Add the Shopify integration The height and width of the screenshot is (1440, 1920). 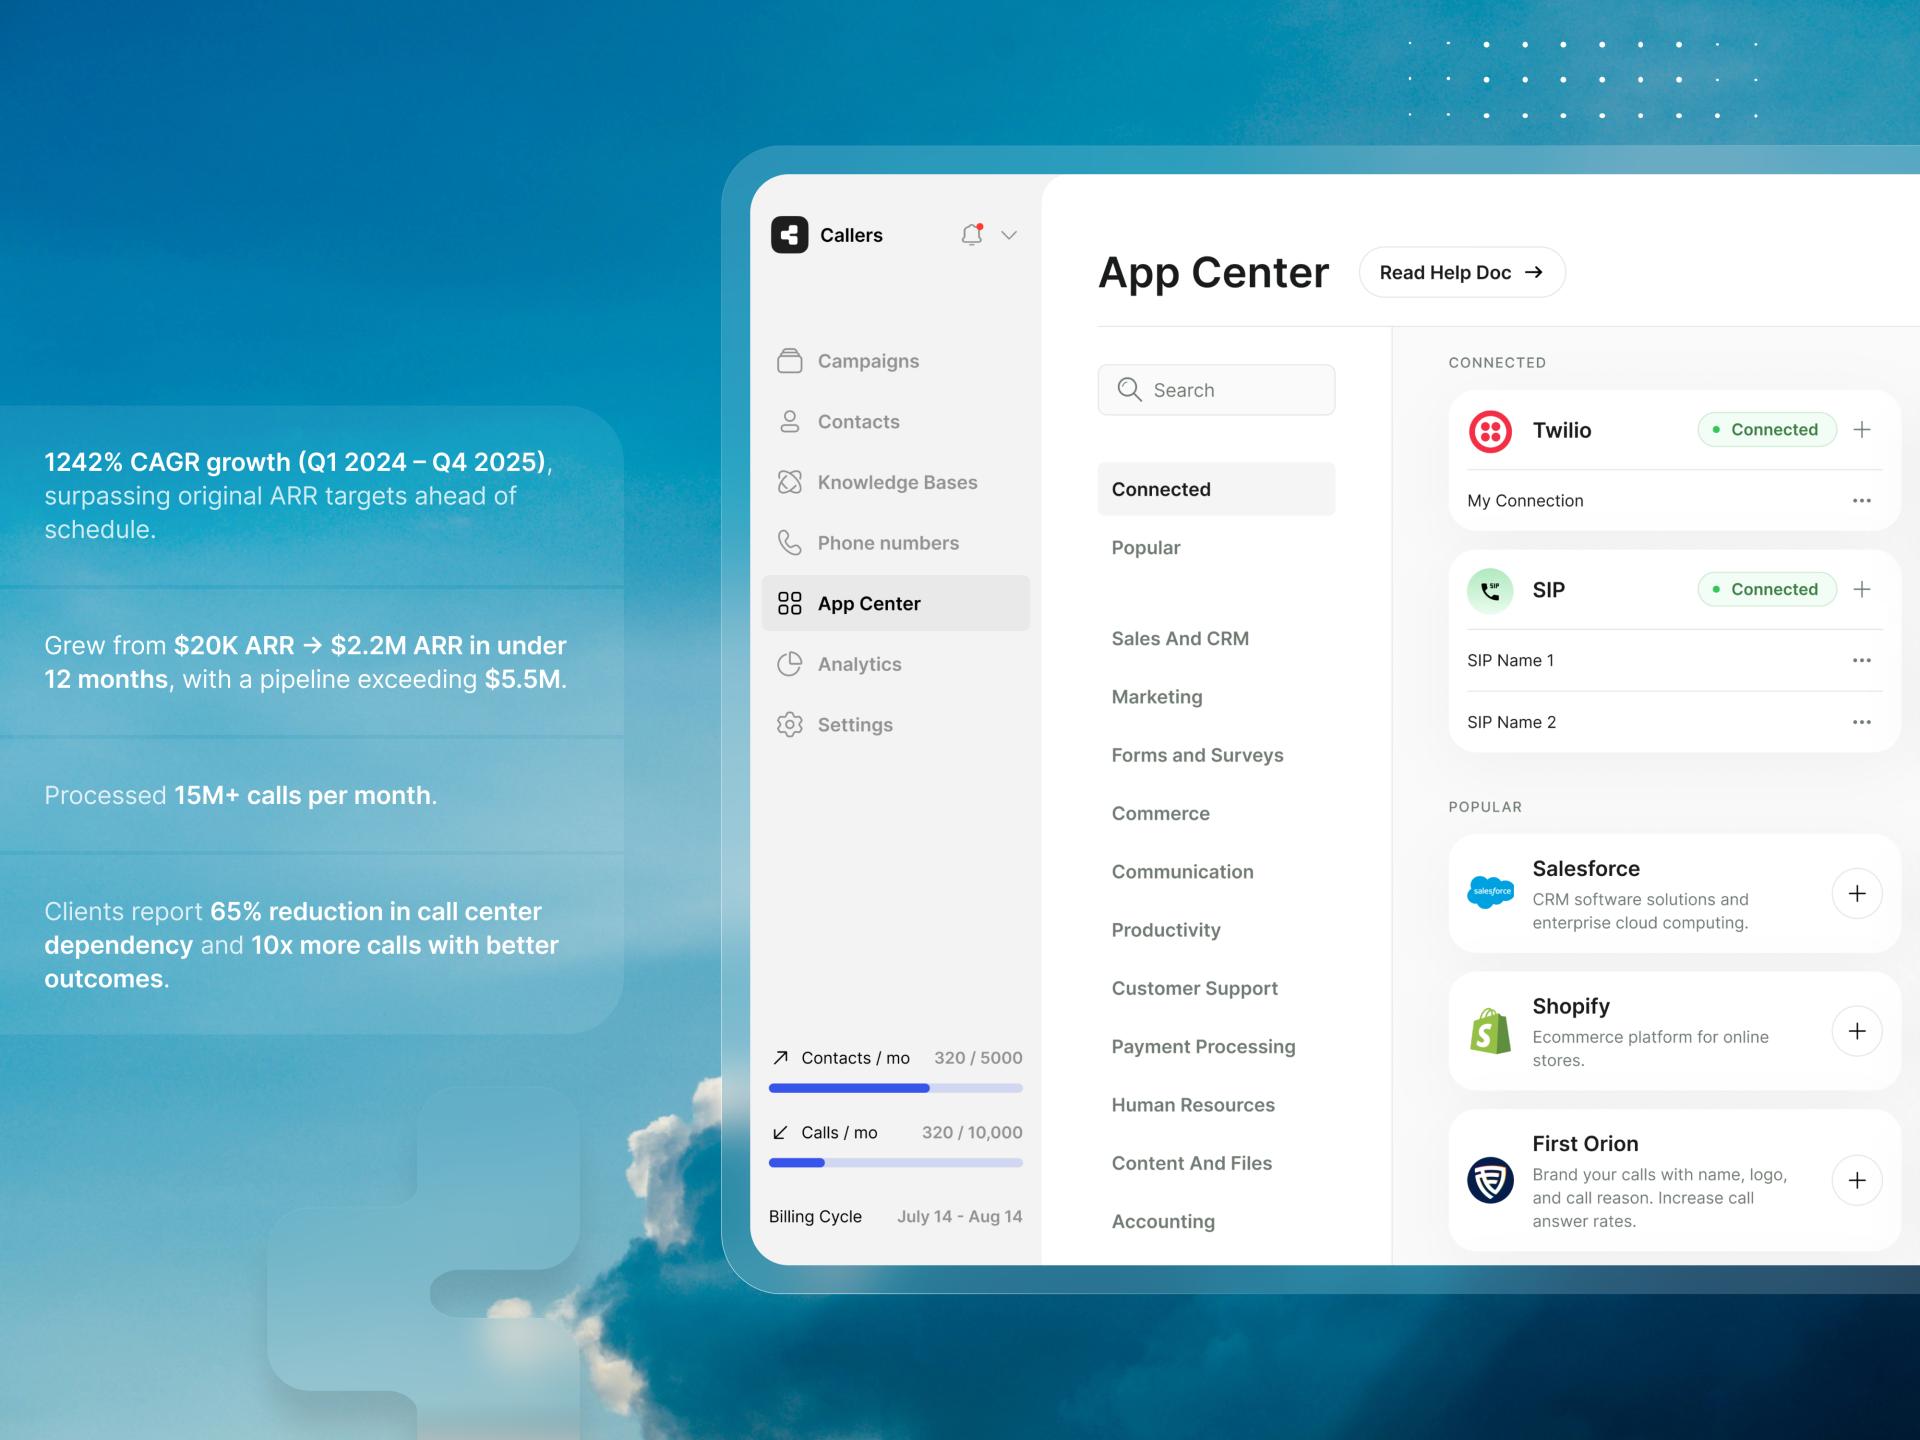tap(1856, 1031)
